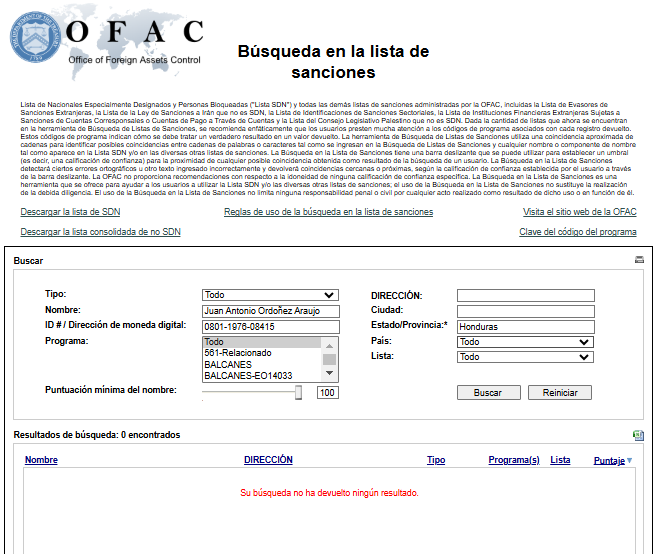Click the DIRECCIÓN input field
Image resolution: width=660 pixels, height=554 pixels.
tap(525, 295)
